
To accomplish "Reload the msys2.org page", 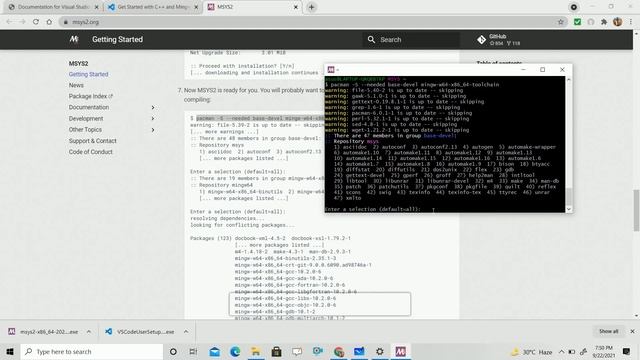I will point(36,22).
